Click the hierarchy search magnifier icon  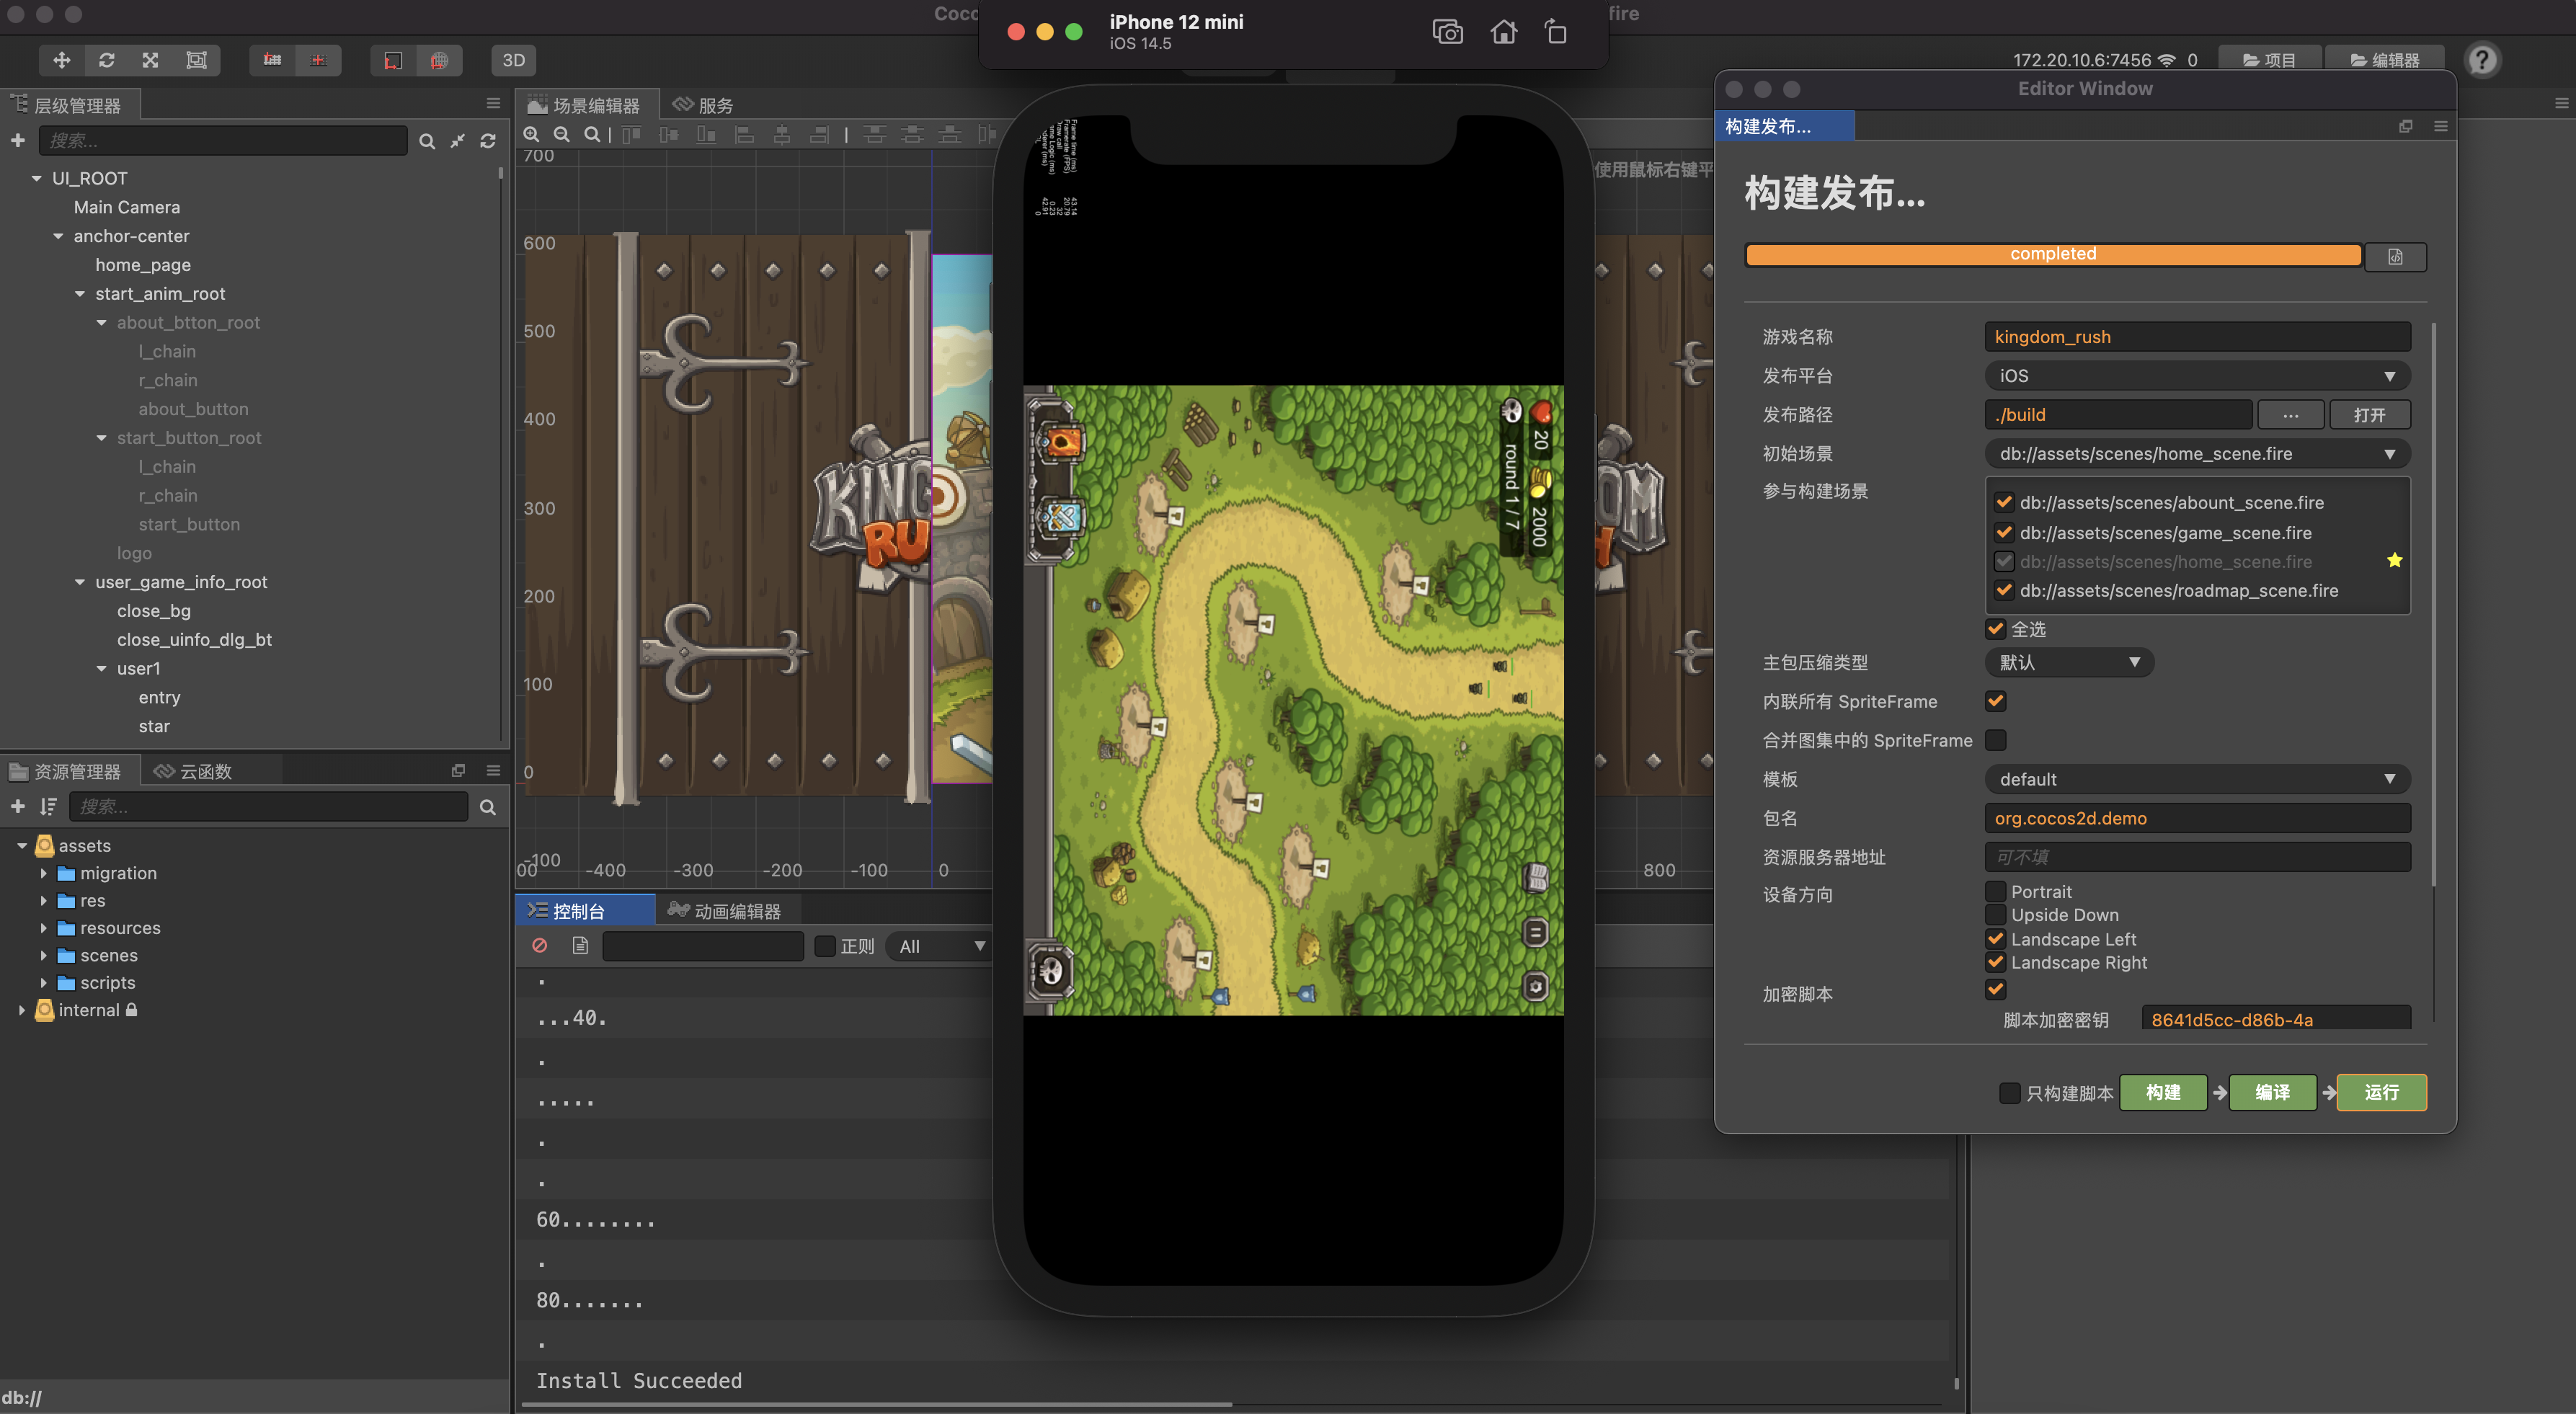pyautogui.click(x=427, y=141)
